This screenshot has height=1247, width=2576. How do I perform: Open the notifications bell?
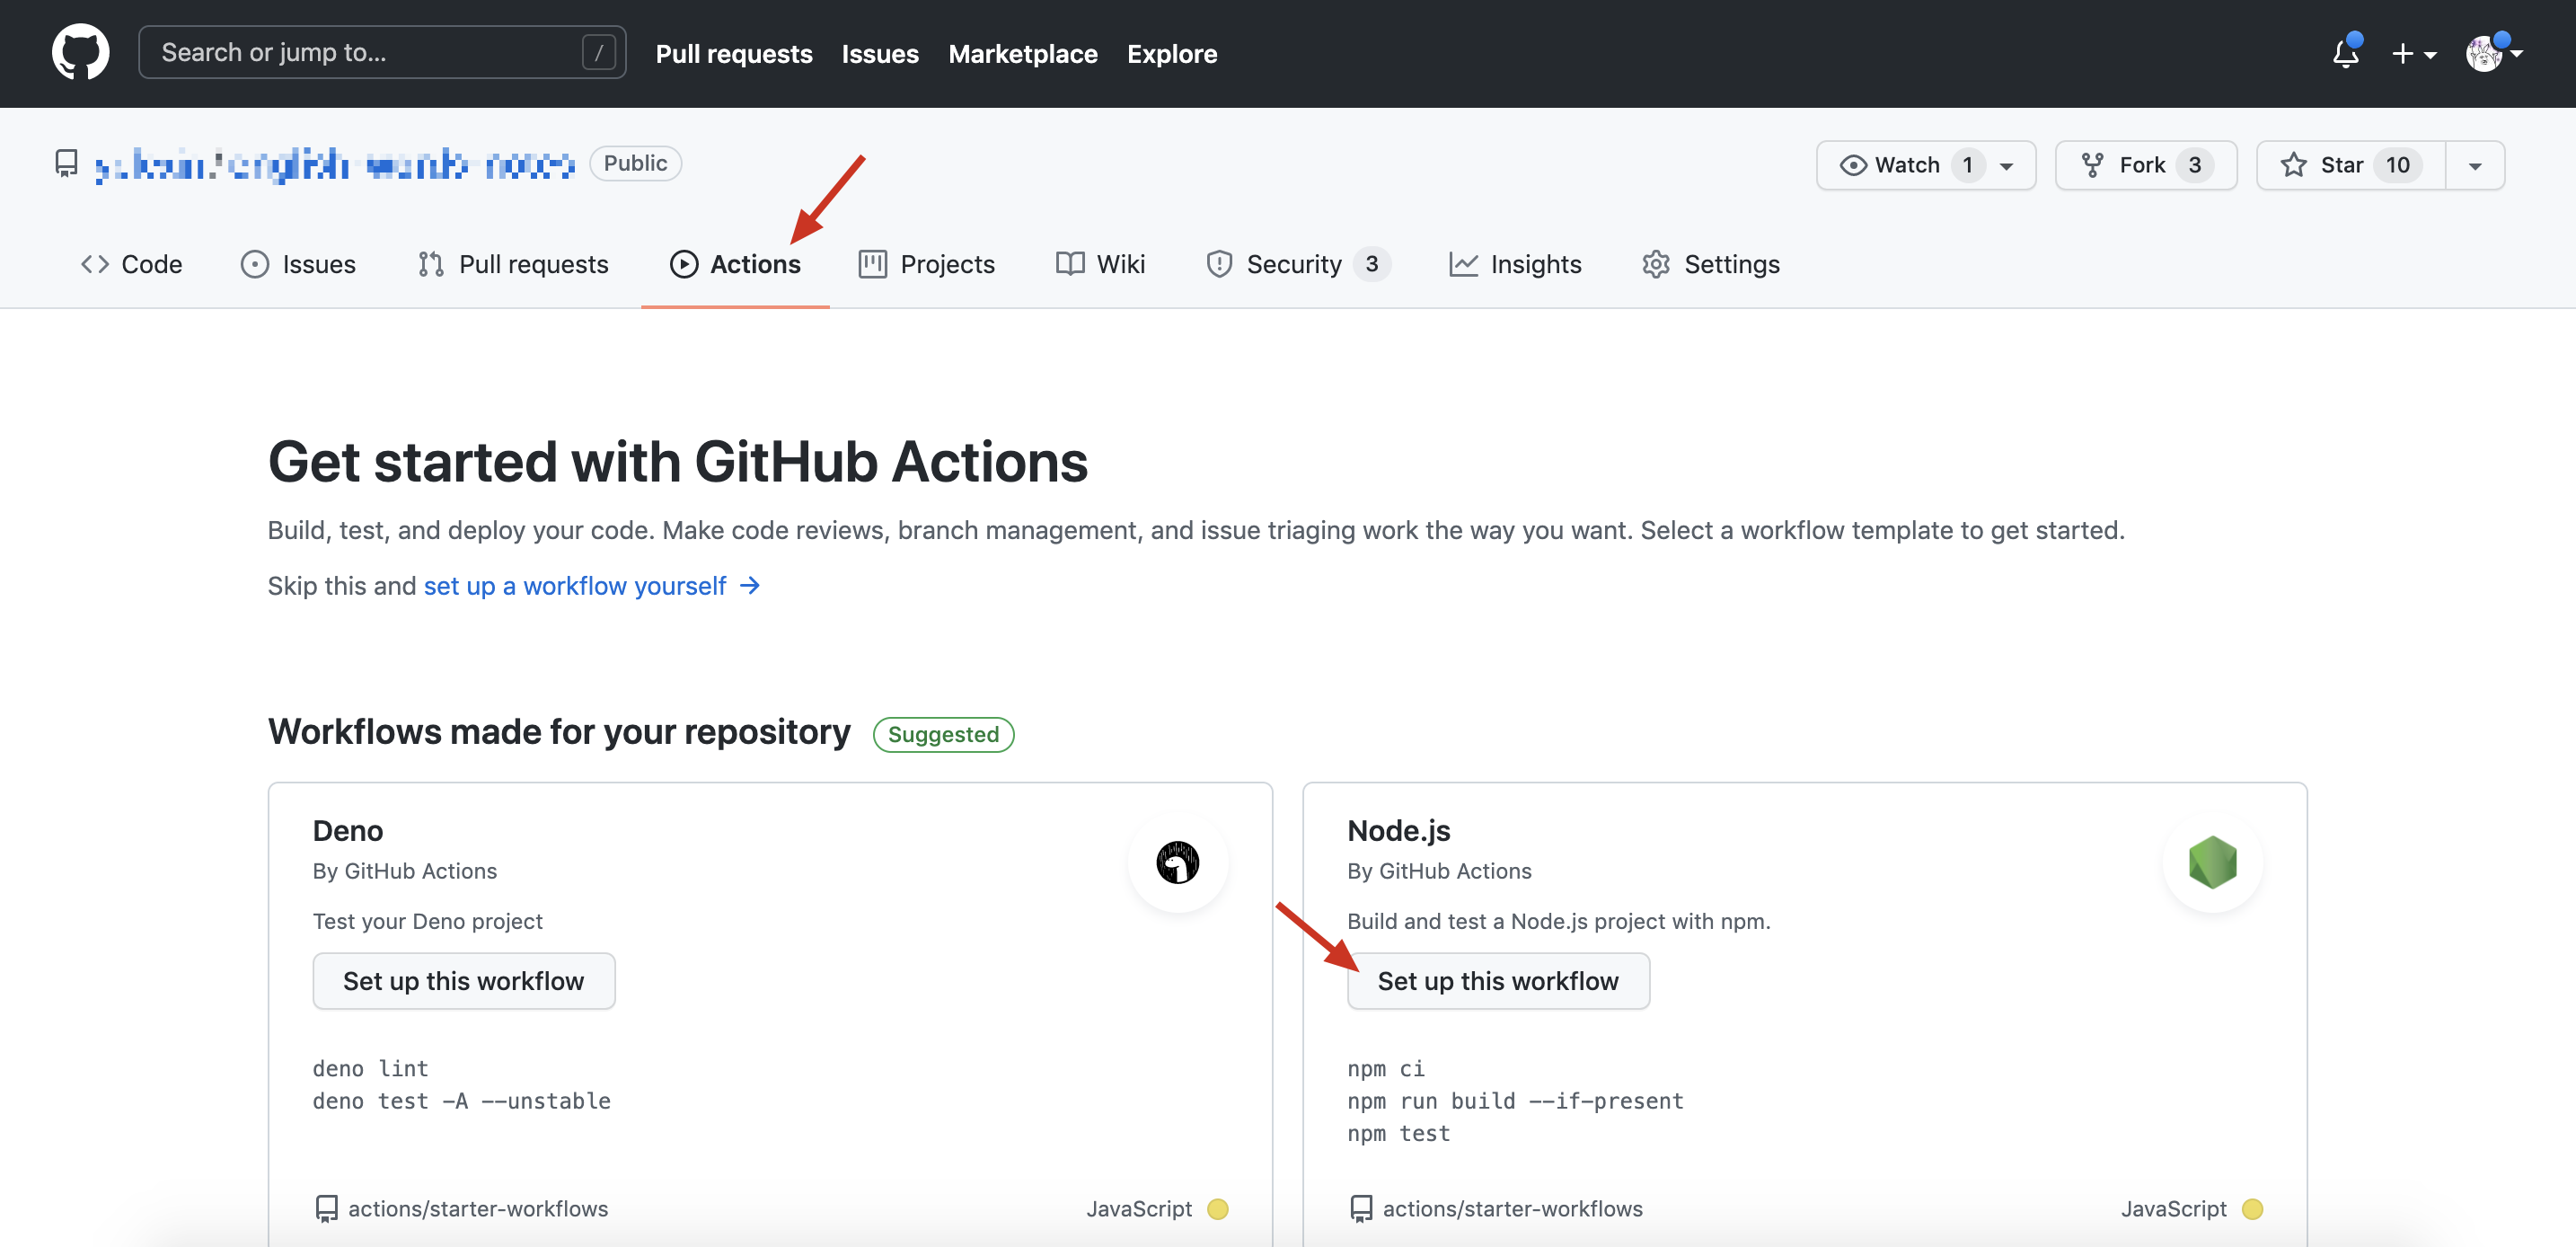[x=2345, y=53]
